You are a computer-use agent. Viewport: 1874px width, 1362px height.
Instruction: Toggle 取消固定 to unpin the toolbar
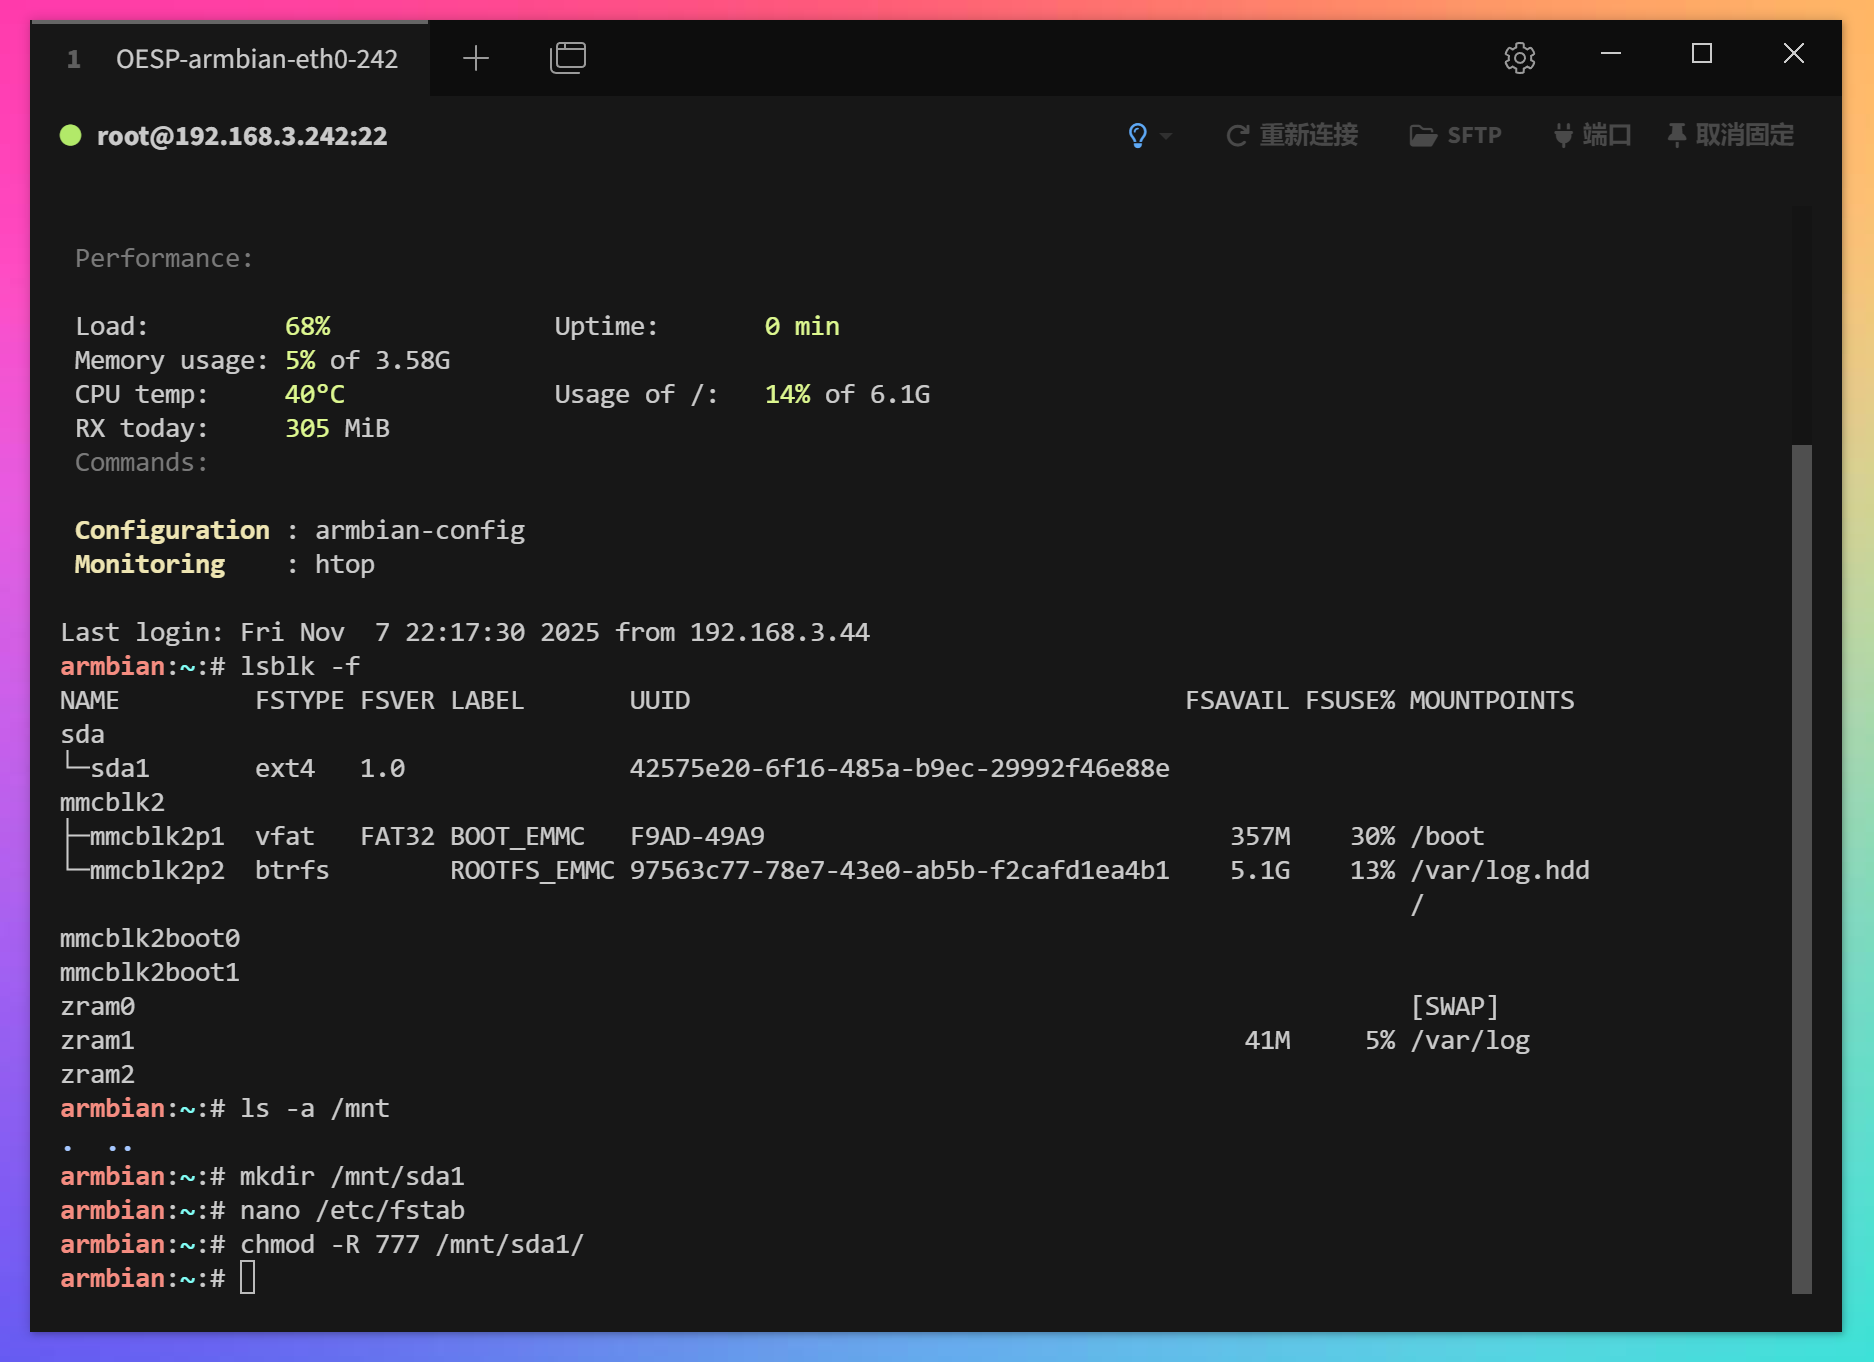1730,135
